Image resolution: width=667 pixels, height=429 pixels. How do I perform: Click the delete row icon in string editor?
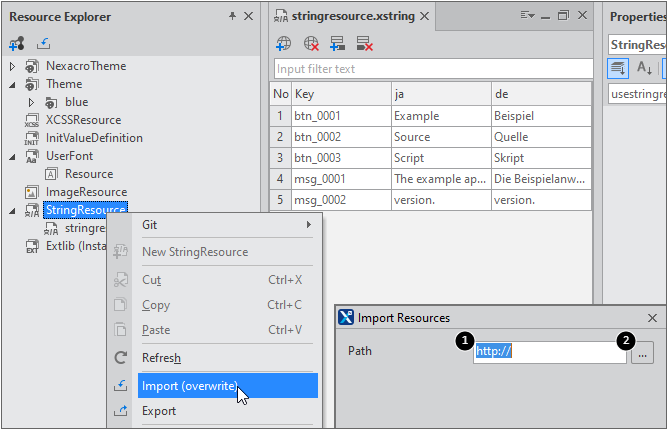364,44
